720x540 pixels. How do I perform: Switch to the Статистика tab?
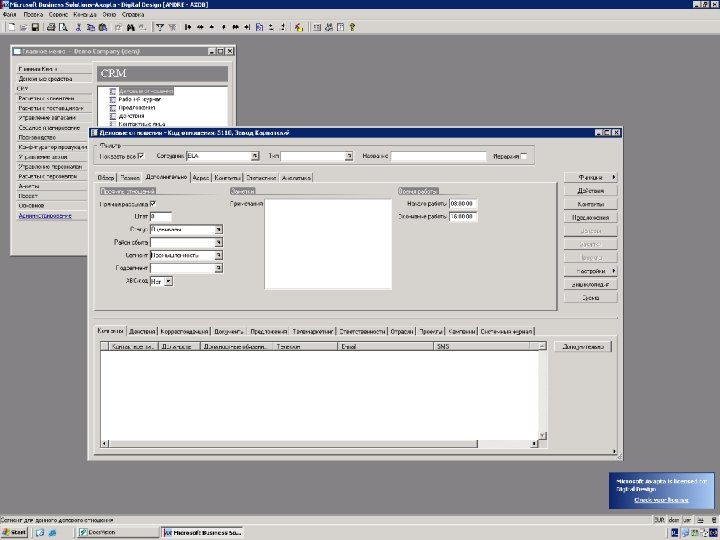pos(261,178)
